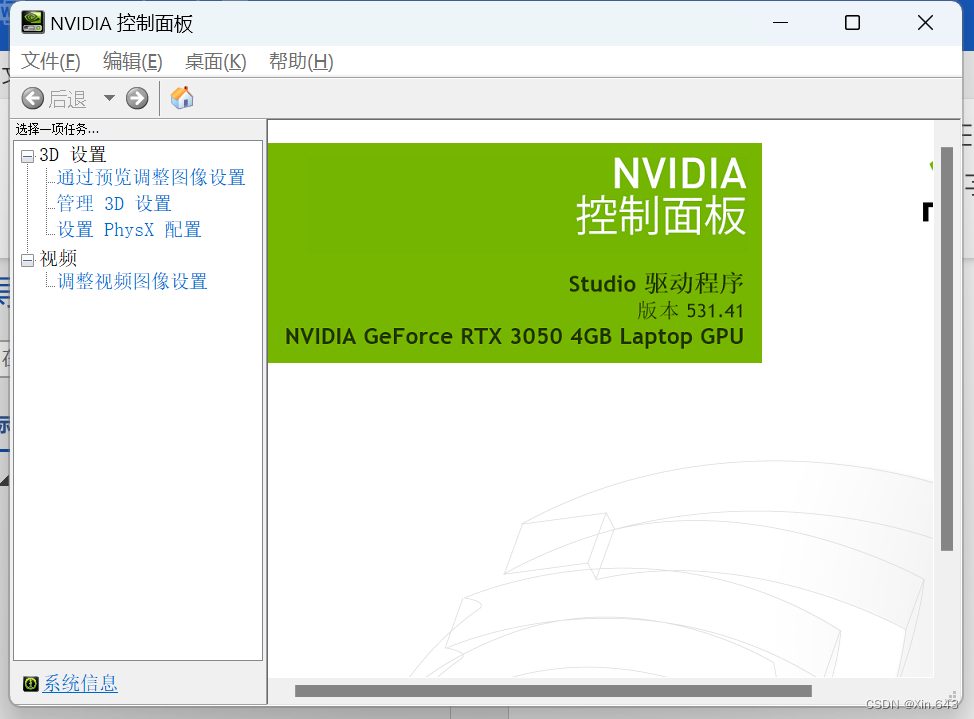974x719 pixels.
Task: Click the 3D 设置 category label
Action: coord(73,154)
